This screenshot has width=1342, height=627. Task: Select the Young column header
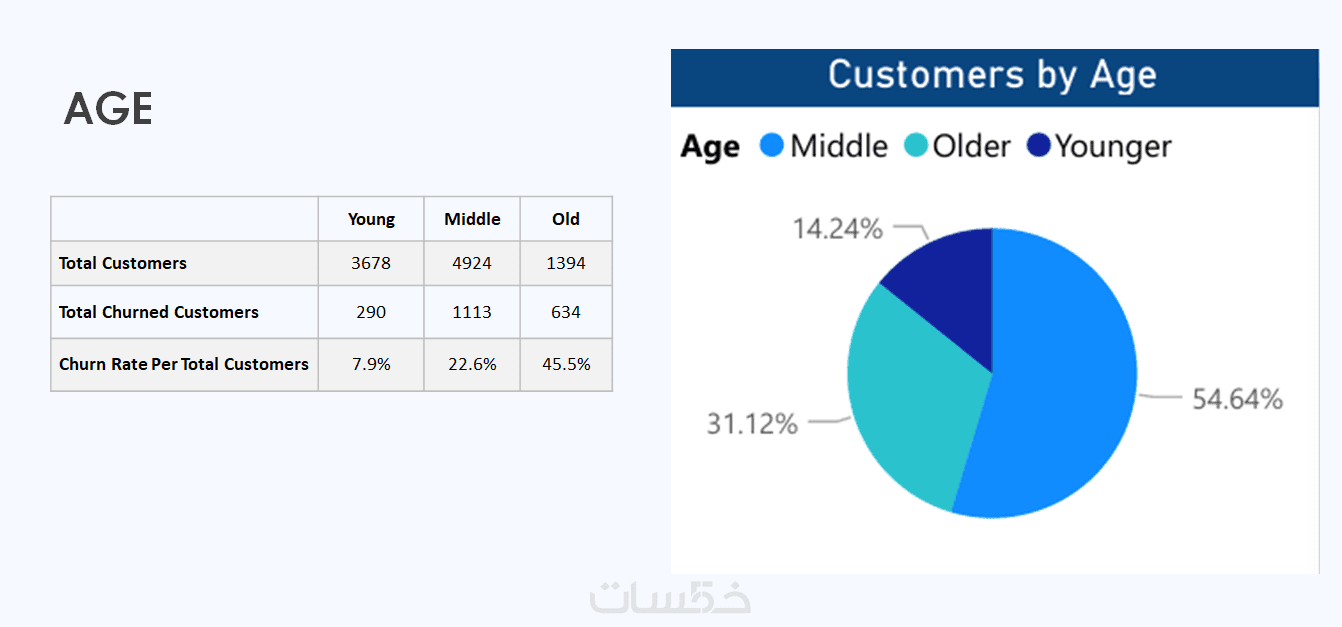[371, 219]
